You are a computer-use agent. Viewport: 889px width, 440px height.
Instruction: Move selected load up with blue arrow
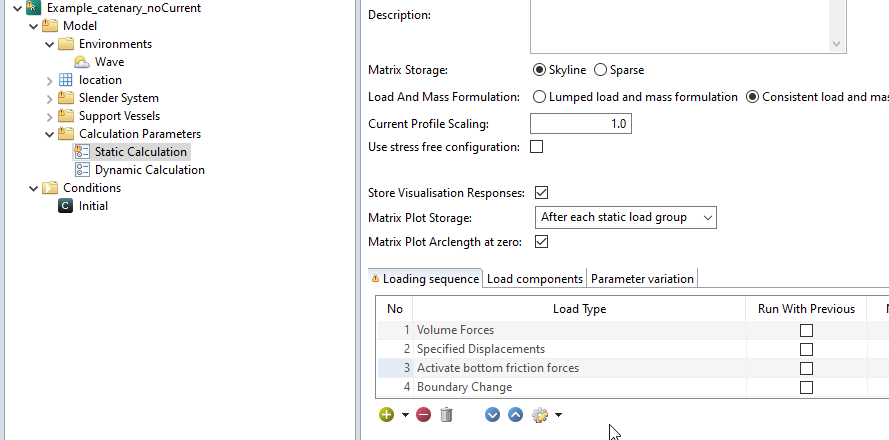click(x=515, y=414)
